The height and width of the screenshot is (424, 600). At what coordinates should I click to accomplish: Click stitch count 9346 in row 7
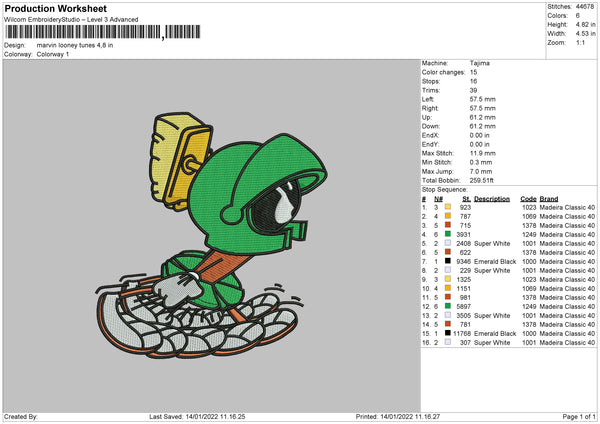pos(463,261)
